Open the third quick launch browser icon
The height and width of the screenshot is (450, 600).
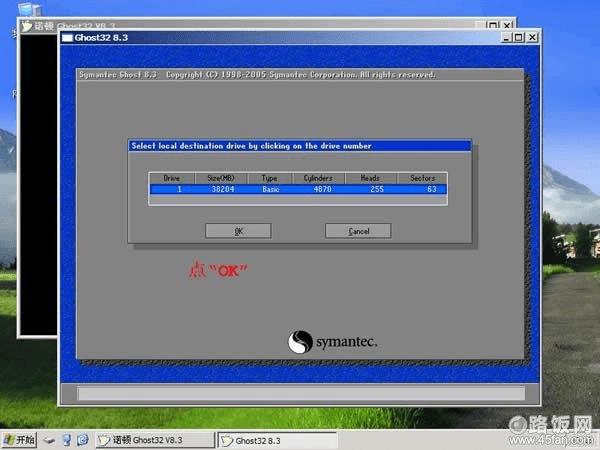click(83, 440)
